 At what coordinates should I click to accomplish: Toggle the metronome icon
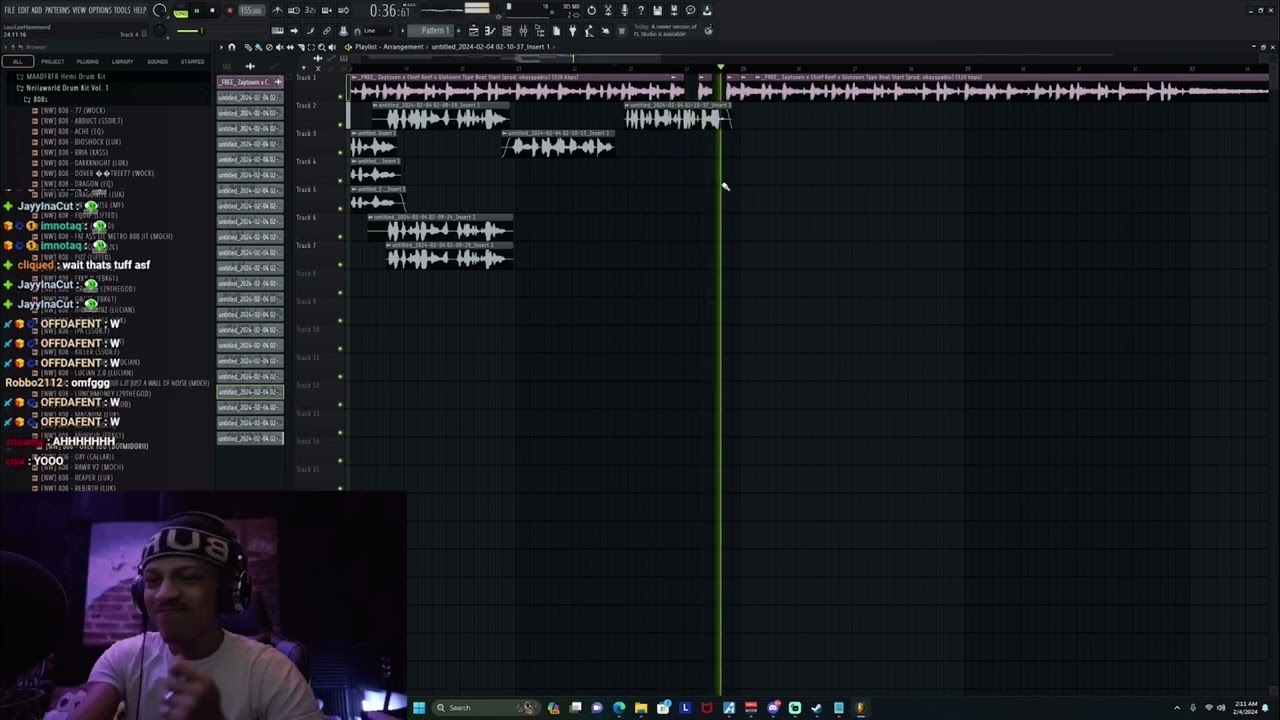[277, 11]
